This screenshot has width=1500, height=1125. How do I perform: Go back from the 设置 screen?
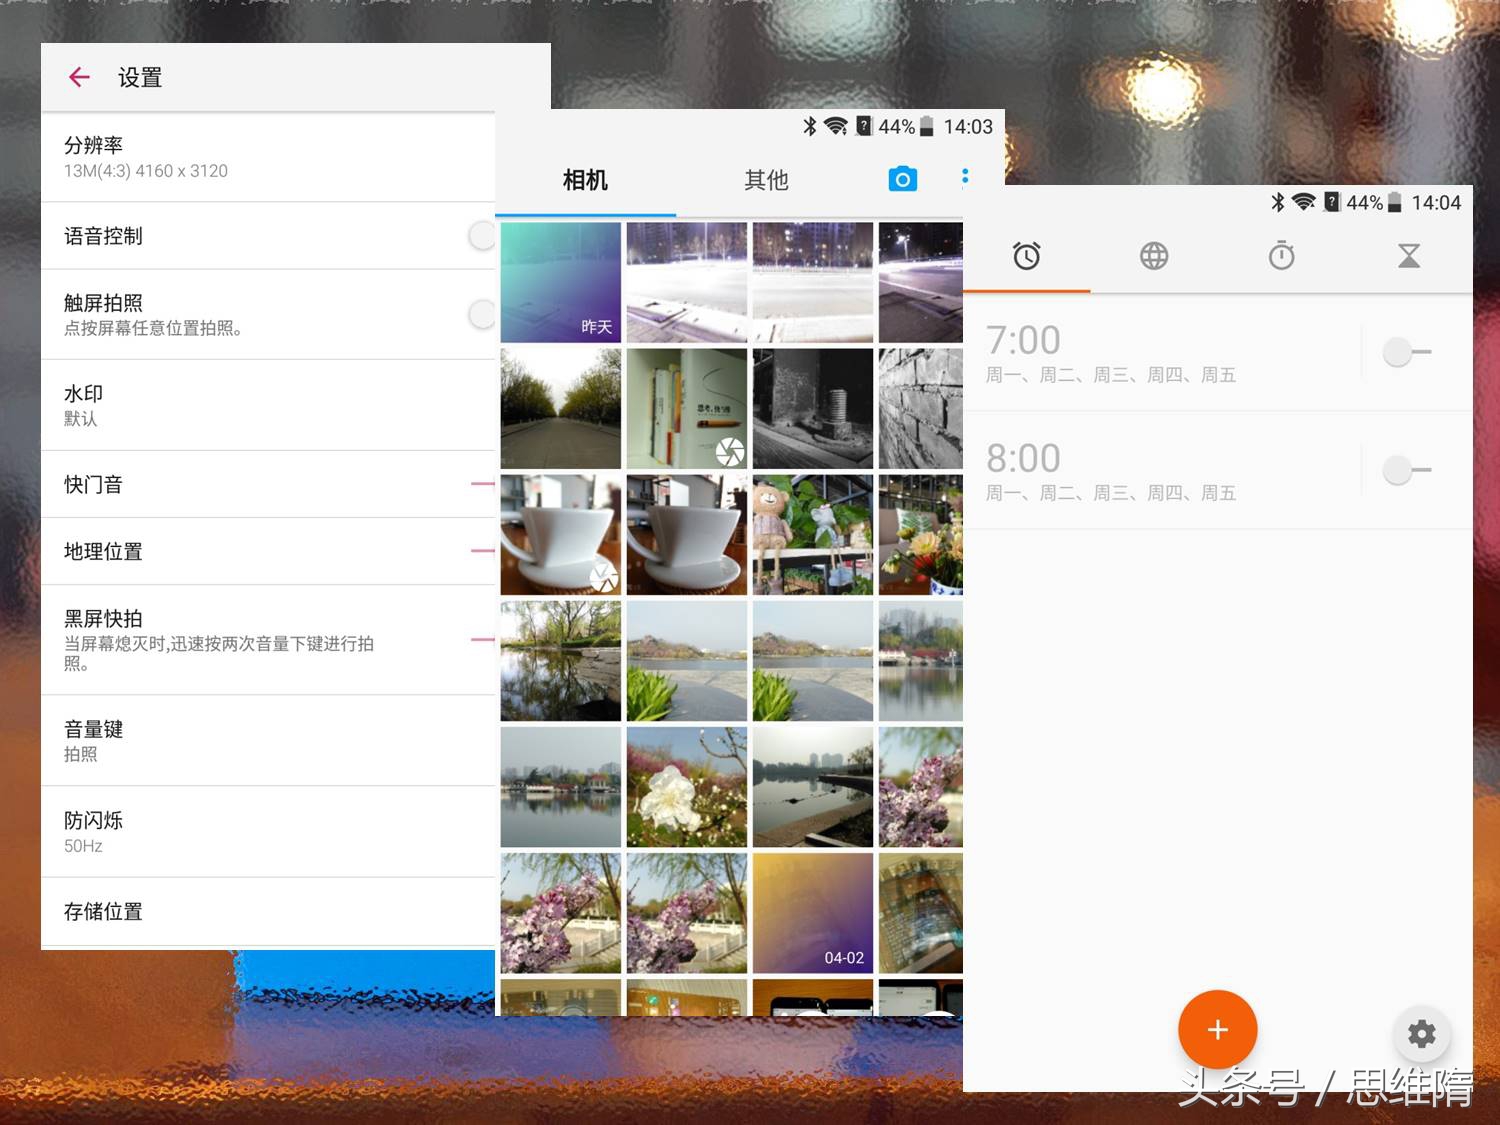point(79,77)
